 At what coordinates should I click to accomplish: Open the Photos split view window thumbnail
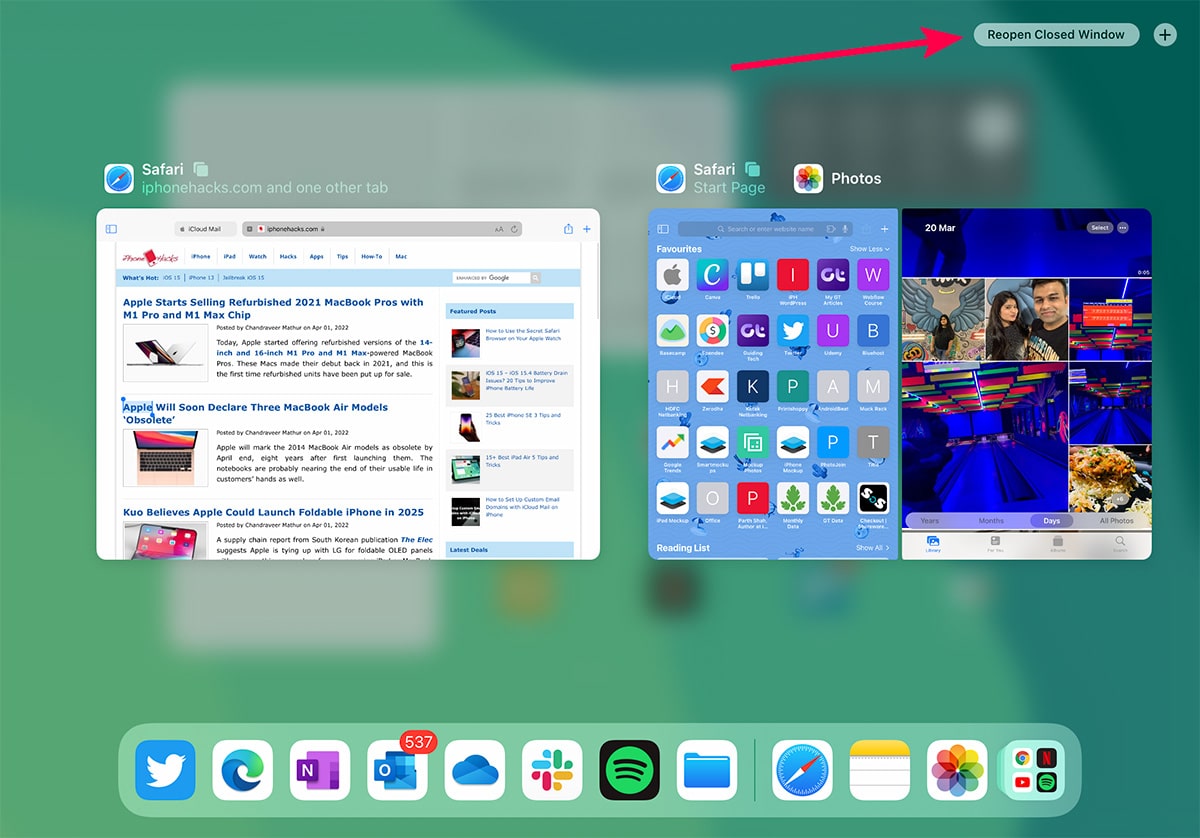tap(1026, 384)
